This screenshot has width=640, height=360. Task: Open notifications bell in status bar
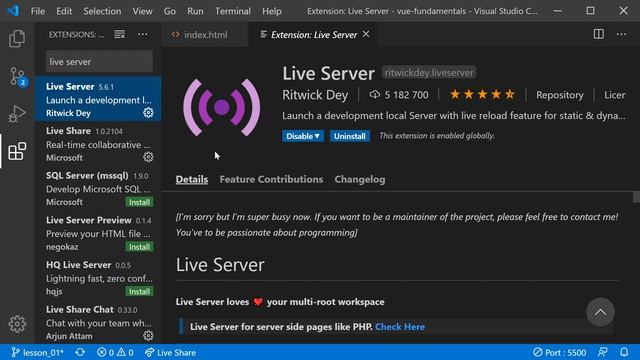(624, 352)
